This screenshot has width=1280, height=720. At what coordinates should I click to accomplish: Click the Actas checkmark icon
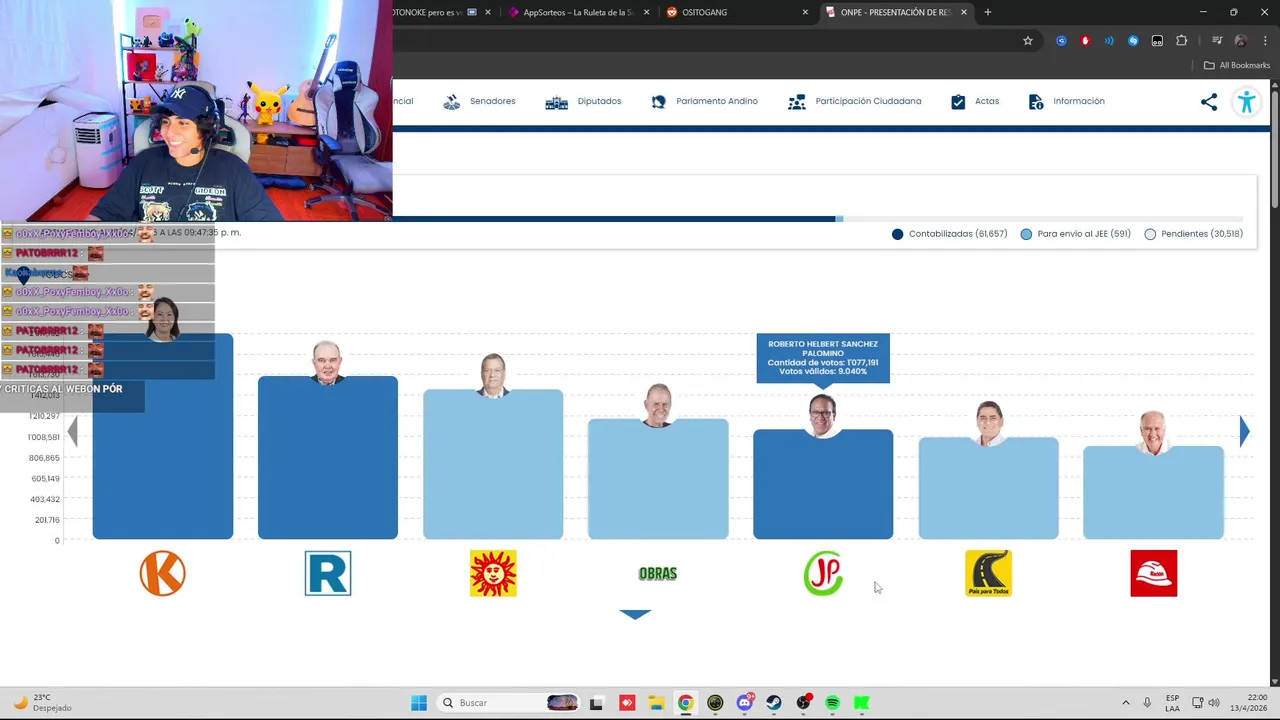[958, 102]
